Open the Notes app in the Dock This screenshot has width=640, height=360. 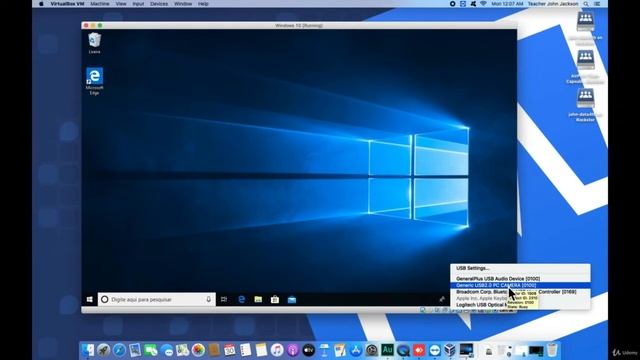tap(261, 350)
